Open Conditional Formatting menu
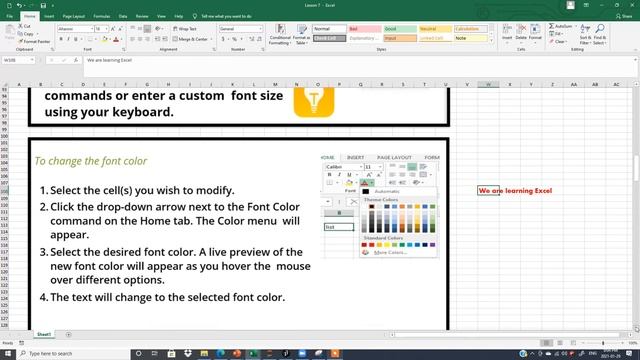Screen dimensions: 640x360 click(x=280, y=34)
